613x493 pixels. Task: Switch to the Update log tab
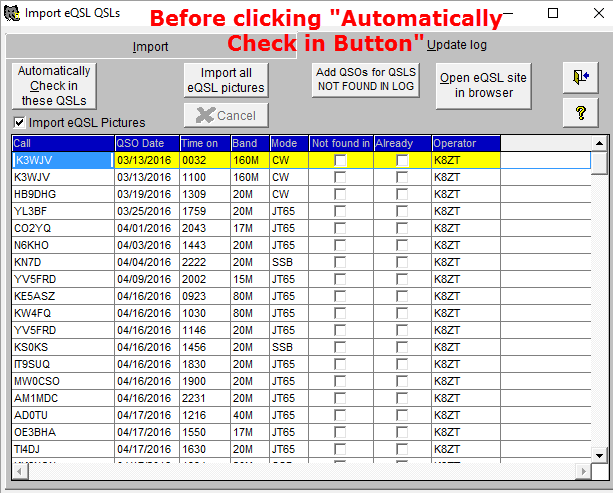coord(456,45)
